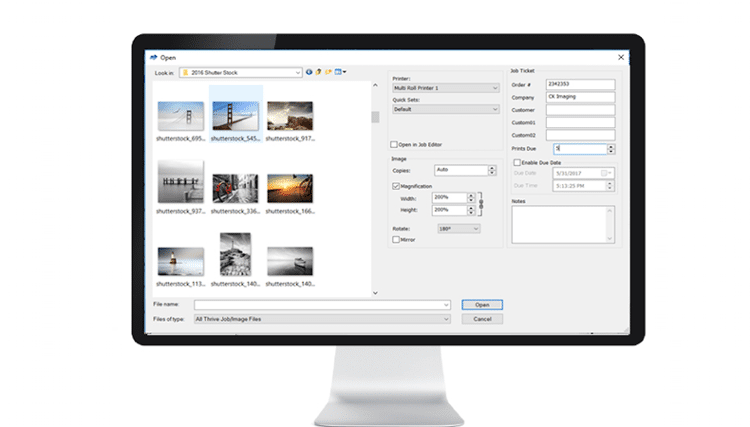This screenshot has width=750, height=427.
Task: Enable Due Date checkbox
Action: [517, 162]
